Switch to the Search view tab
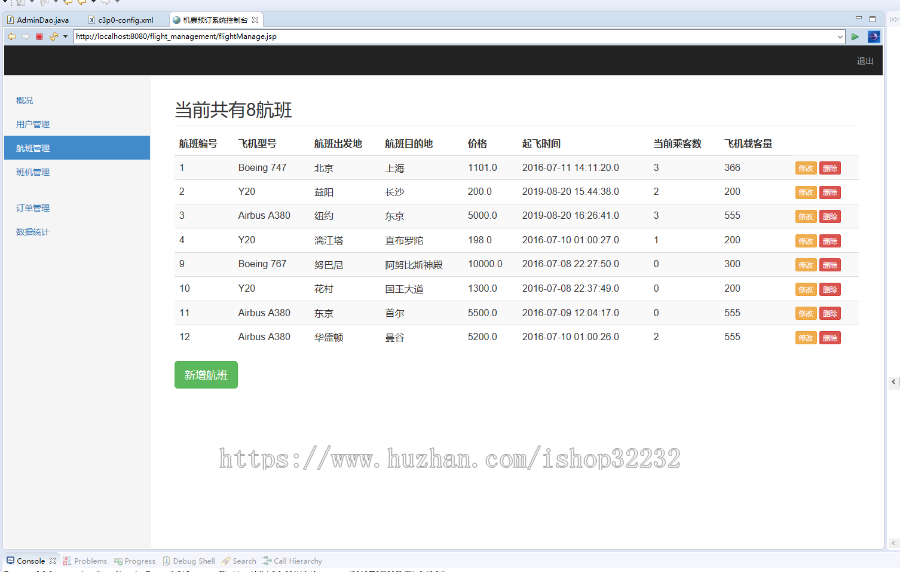This screenshot has width=900, height=572. pyautogui.click(x=239, y=561)
